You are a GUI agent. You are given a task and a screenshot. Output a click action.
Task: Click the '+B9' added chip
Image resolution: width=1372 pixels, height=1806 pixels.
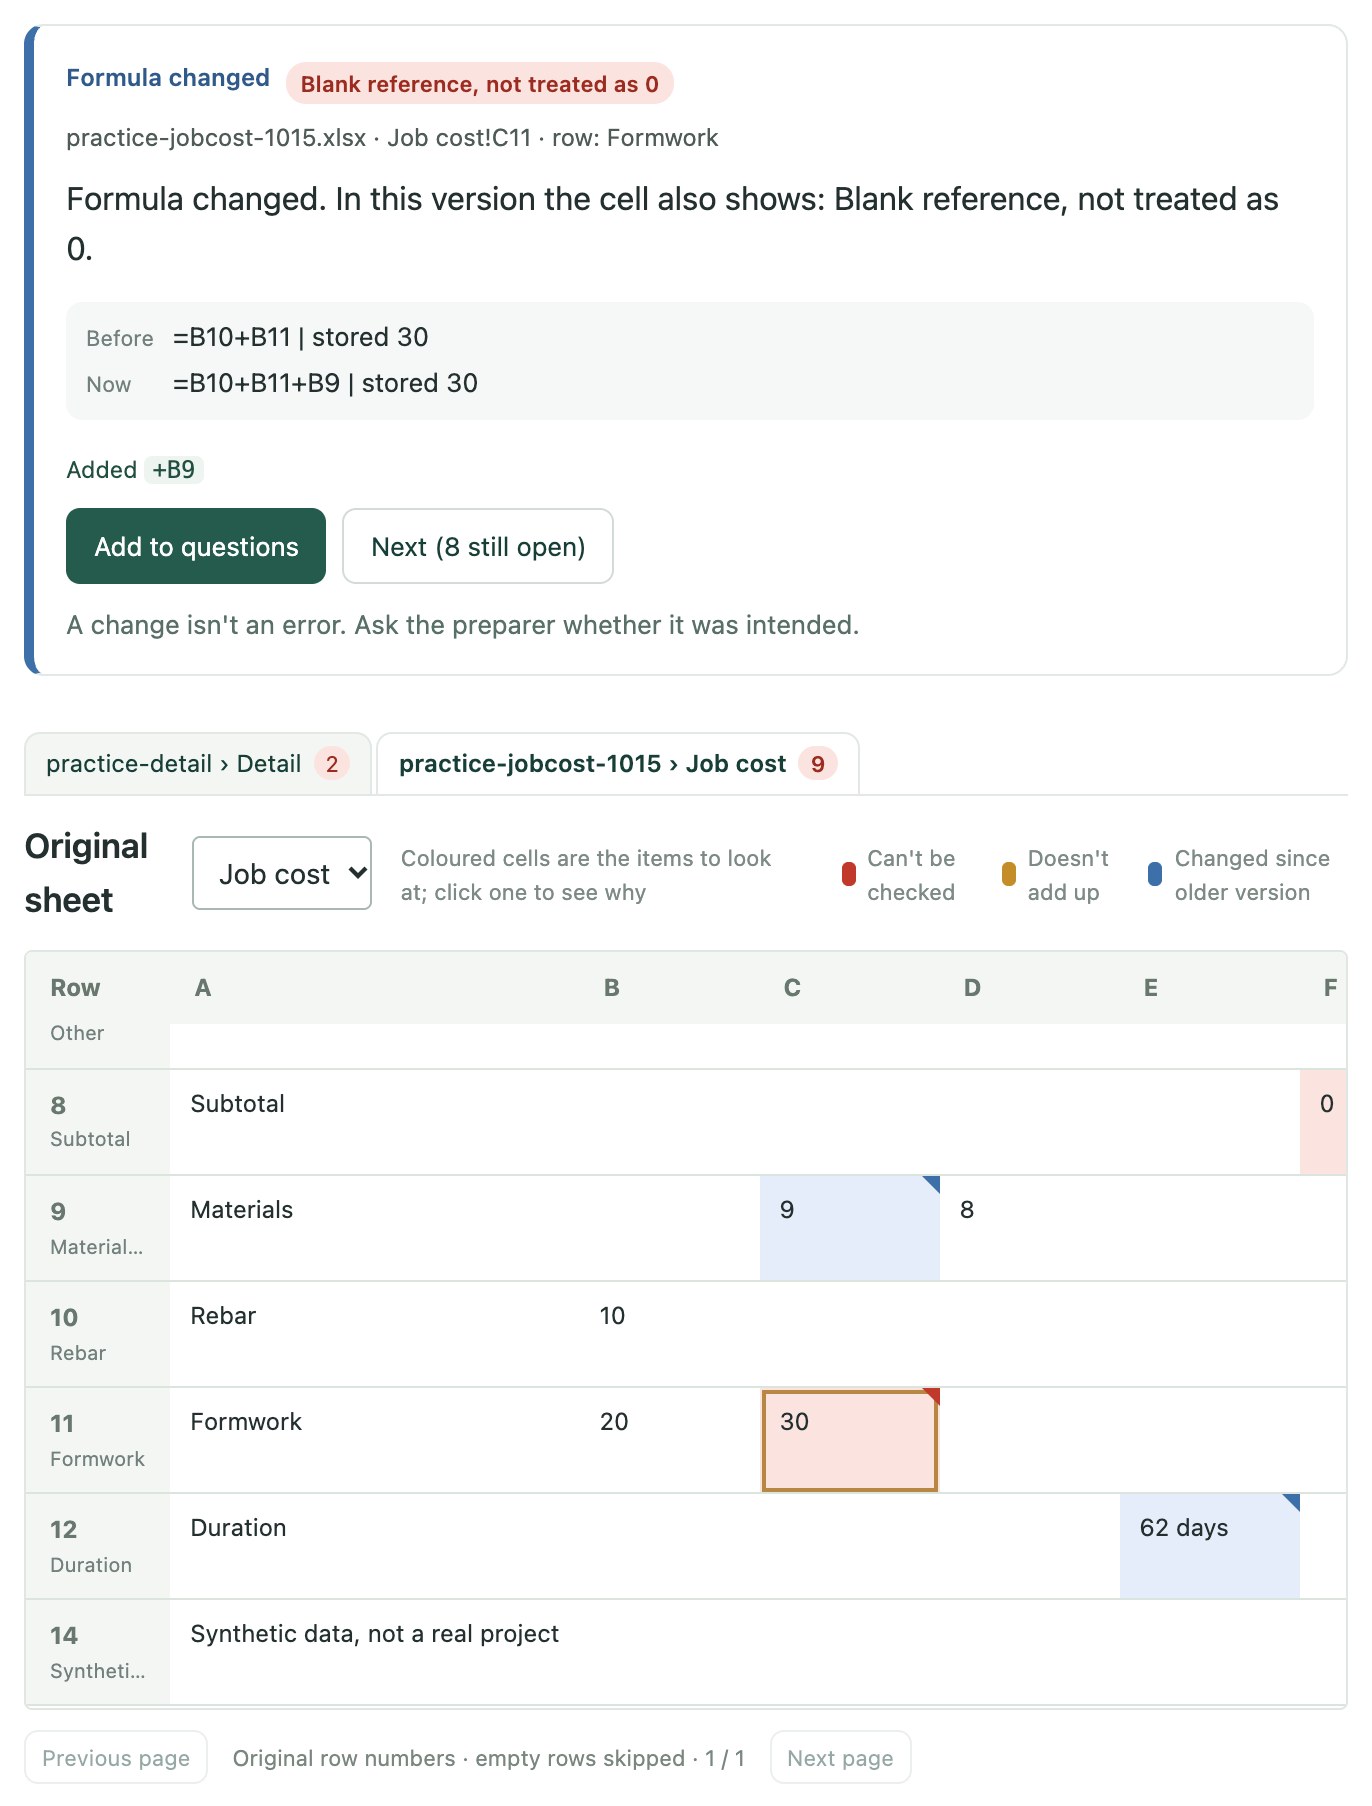click(x=174, y=470)
